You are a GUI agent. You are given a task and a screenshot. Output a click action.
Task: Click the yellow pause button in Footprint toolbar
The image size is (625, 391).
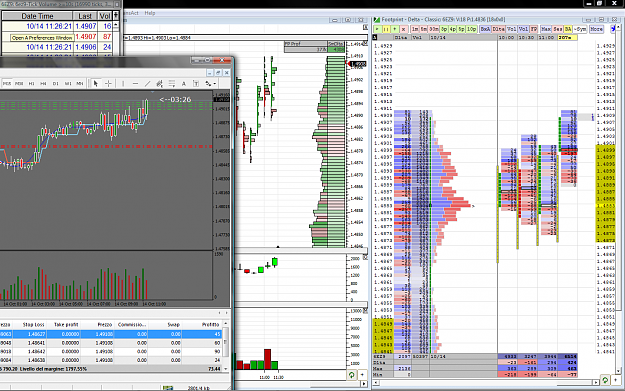(386, 29)
